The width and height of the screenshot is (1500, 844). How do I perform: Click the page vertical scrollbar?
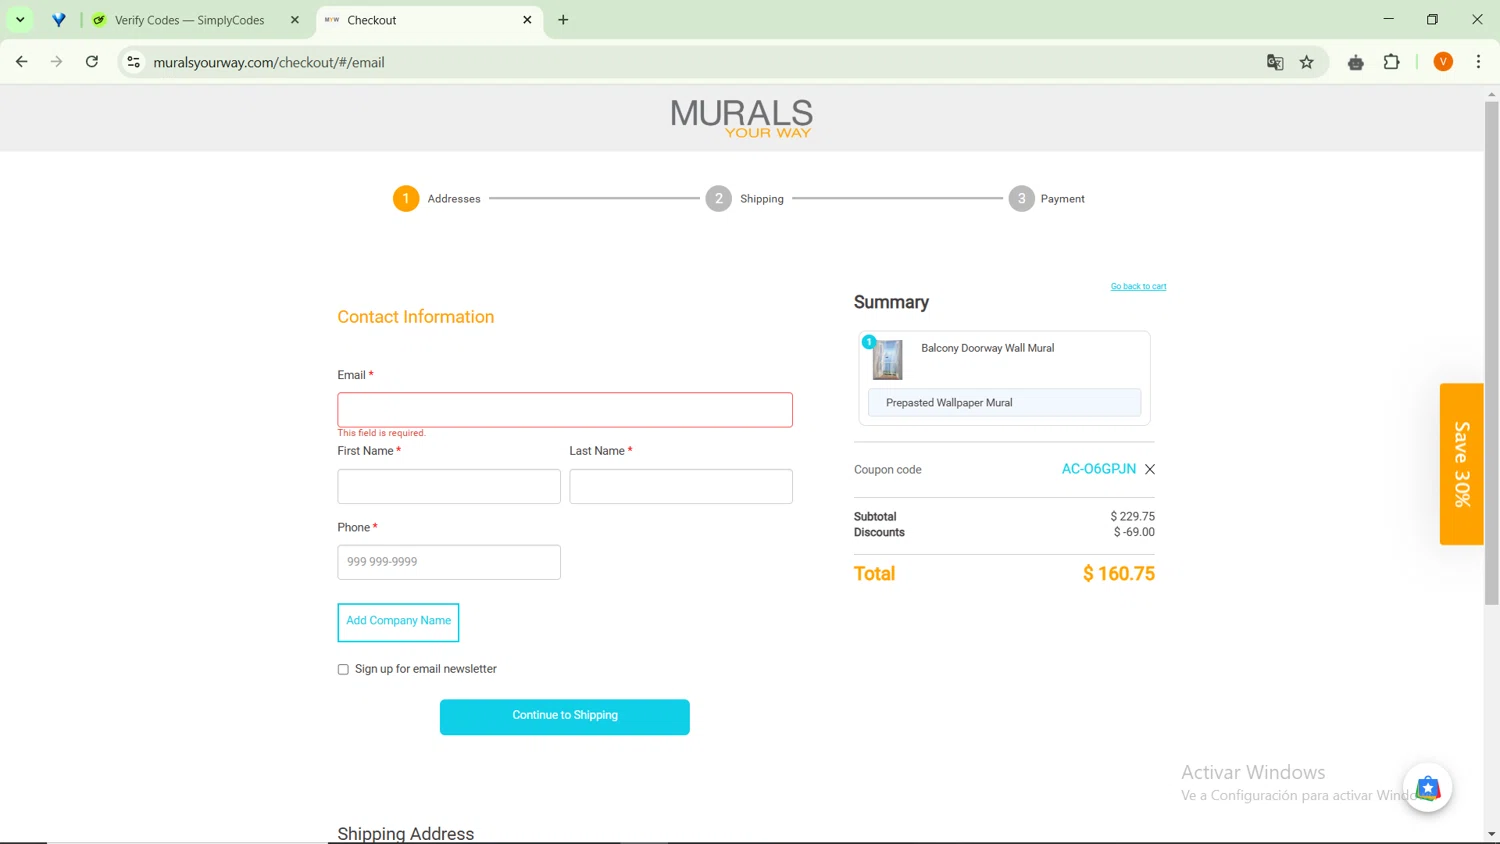click(1491, 352)
